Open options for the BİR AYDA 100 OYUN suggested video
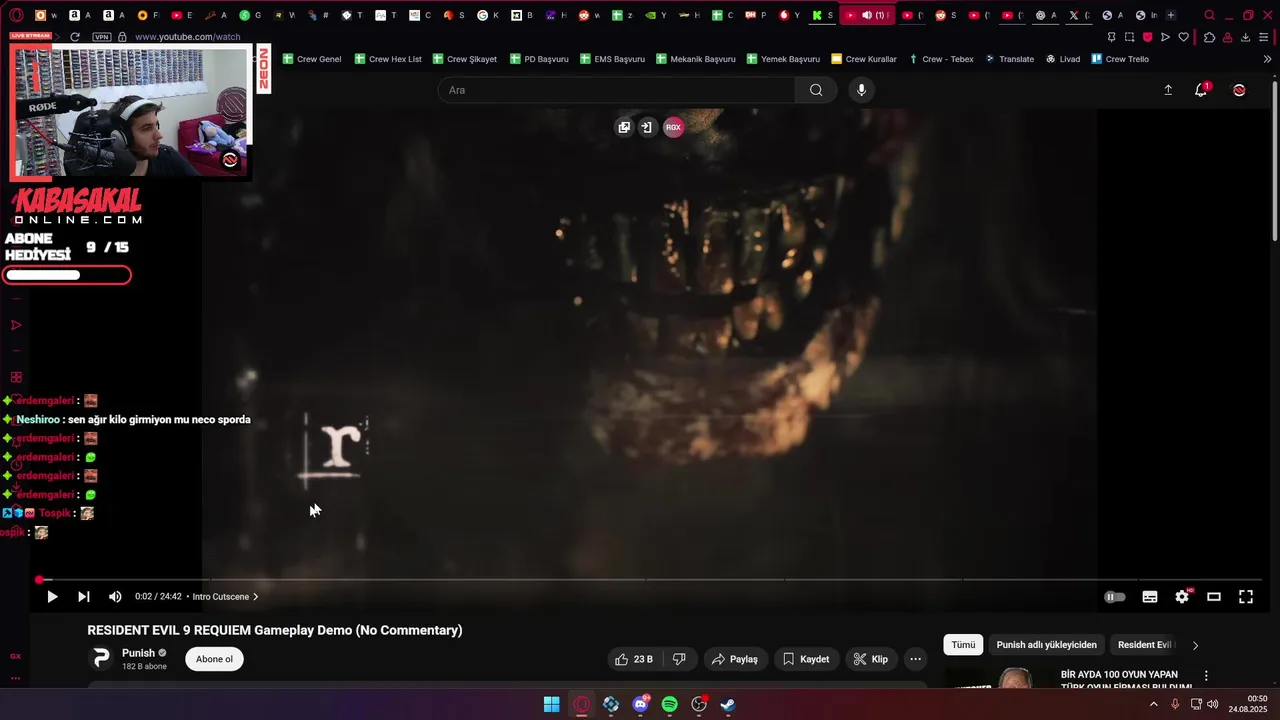This screenshot has width=1280, height=720. [1206, 676]
